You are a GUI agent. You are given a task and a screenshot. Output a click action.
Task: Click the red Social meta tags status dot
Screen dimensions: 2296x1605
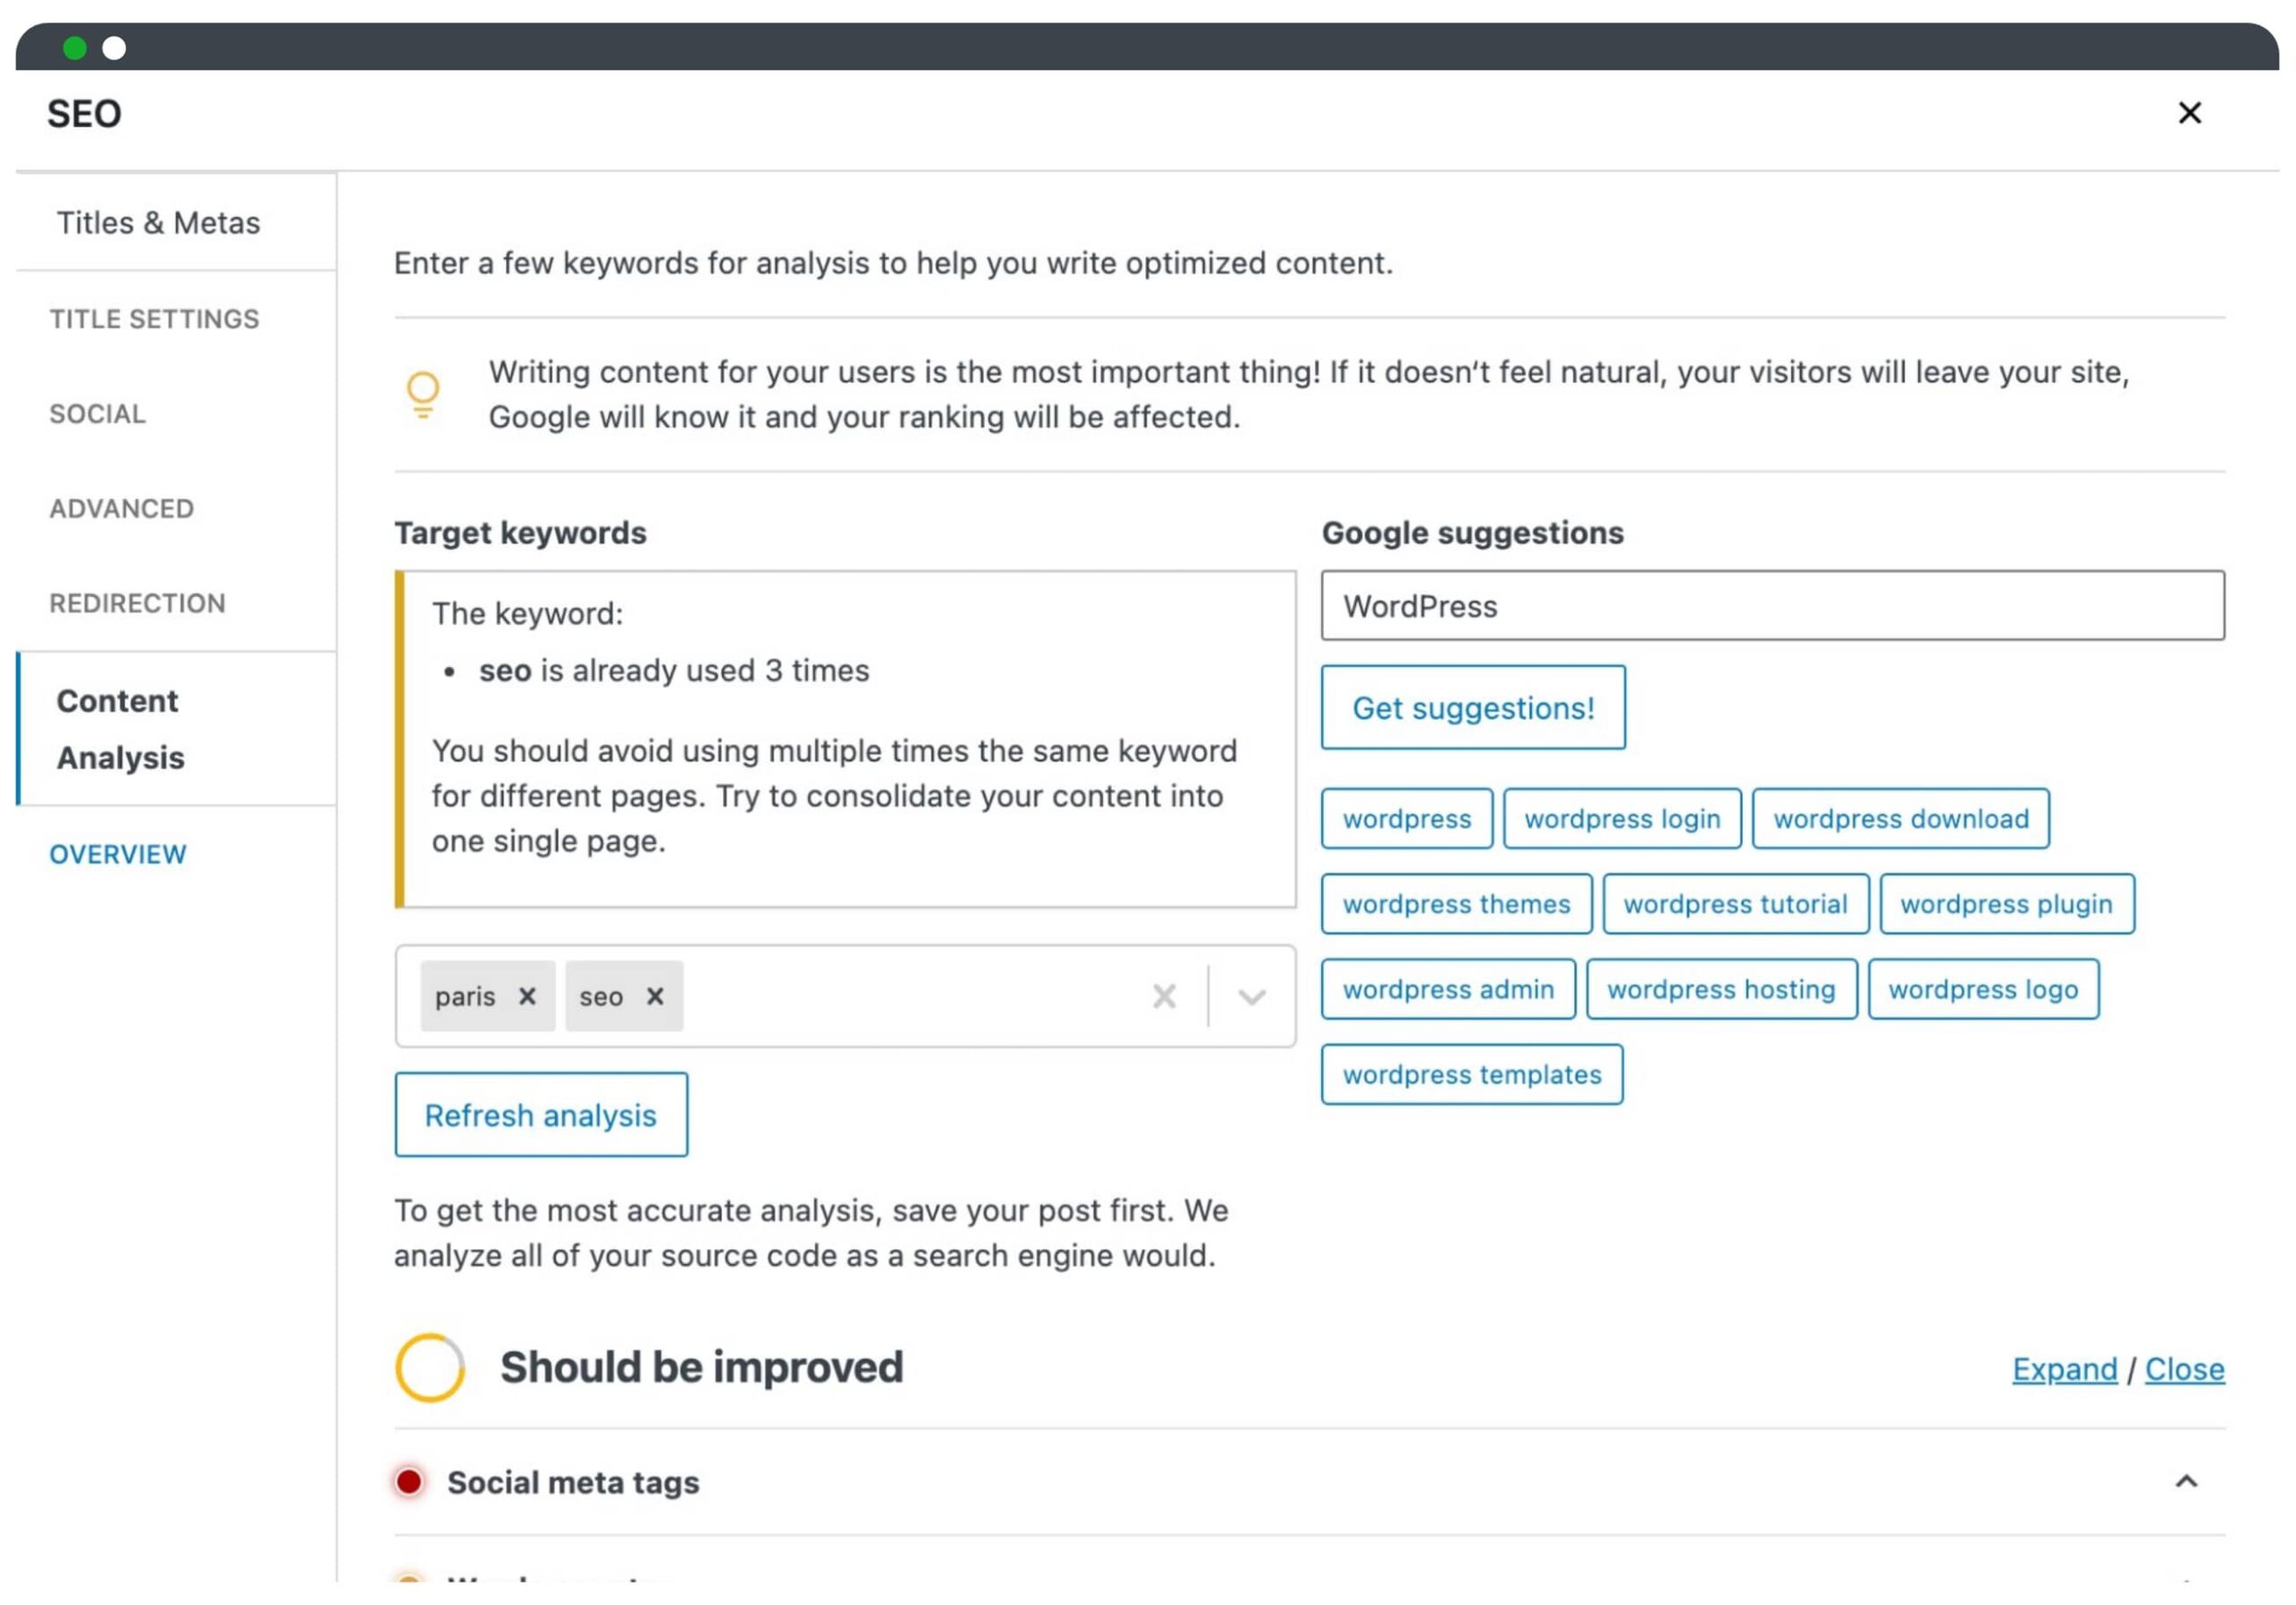[409, 1481]
